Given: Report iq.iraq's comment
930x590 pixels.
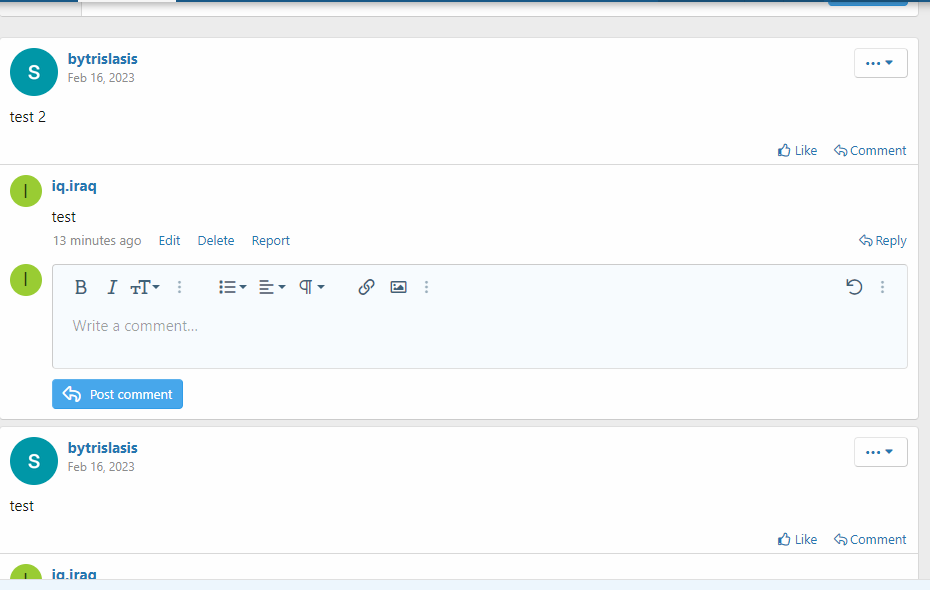Looking at the screenshot, I should point(270,240).
